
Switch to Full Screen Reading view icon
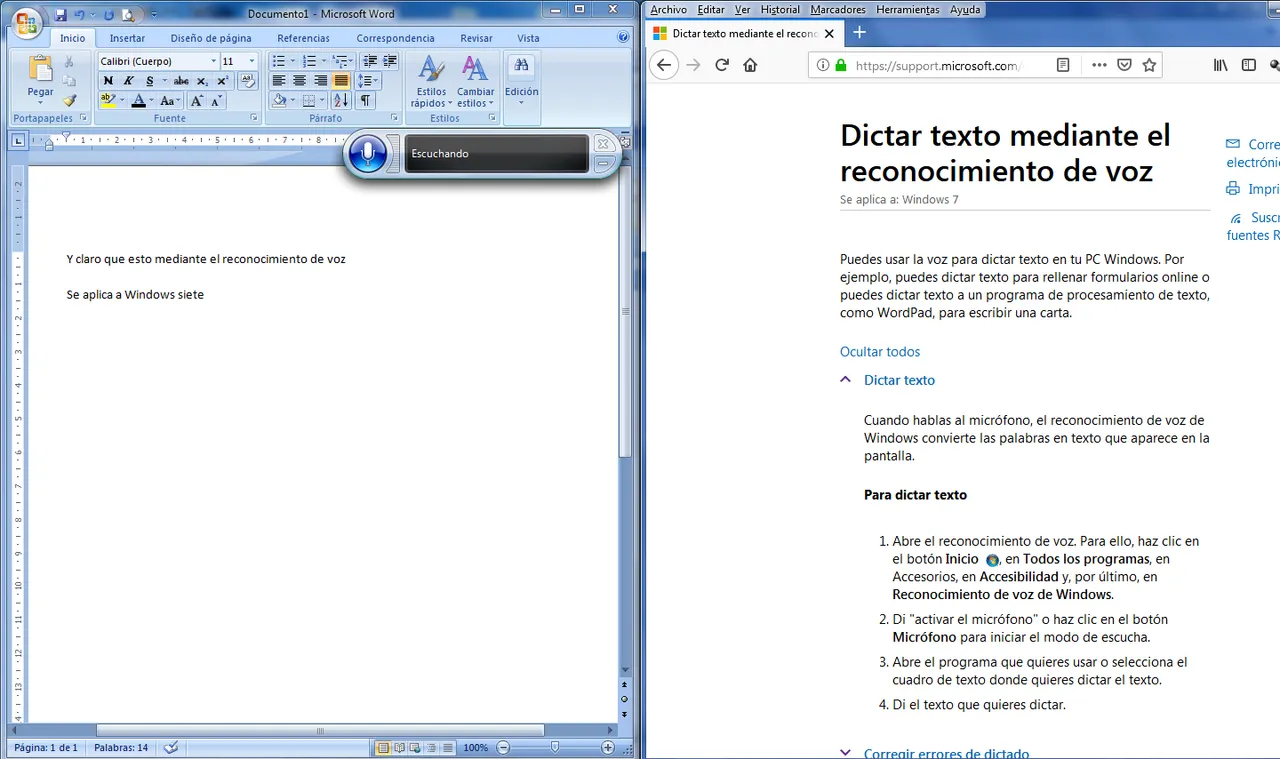(x=399, y=747)
